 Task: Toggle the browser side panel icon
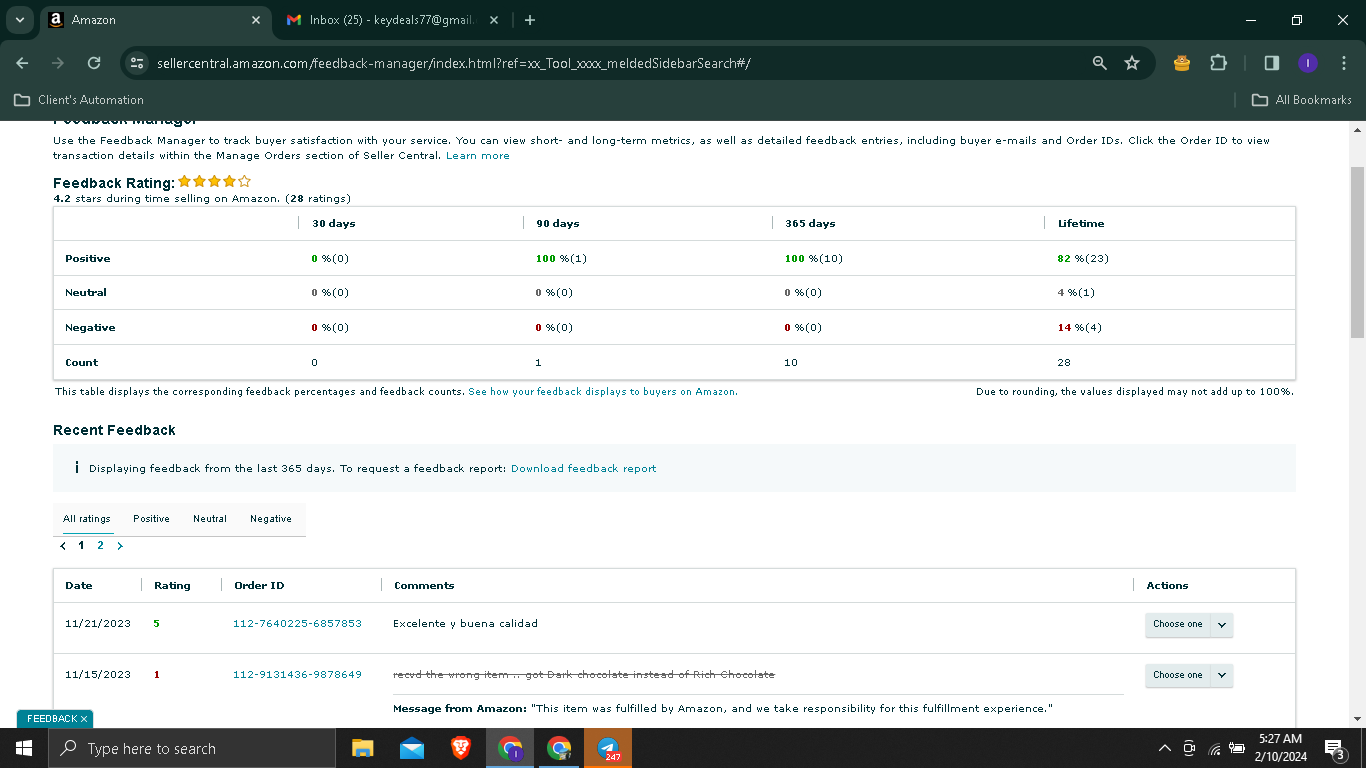click(1272, 63)
